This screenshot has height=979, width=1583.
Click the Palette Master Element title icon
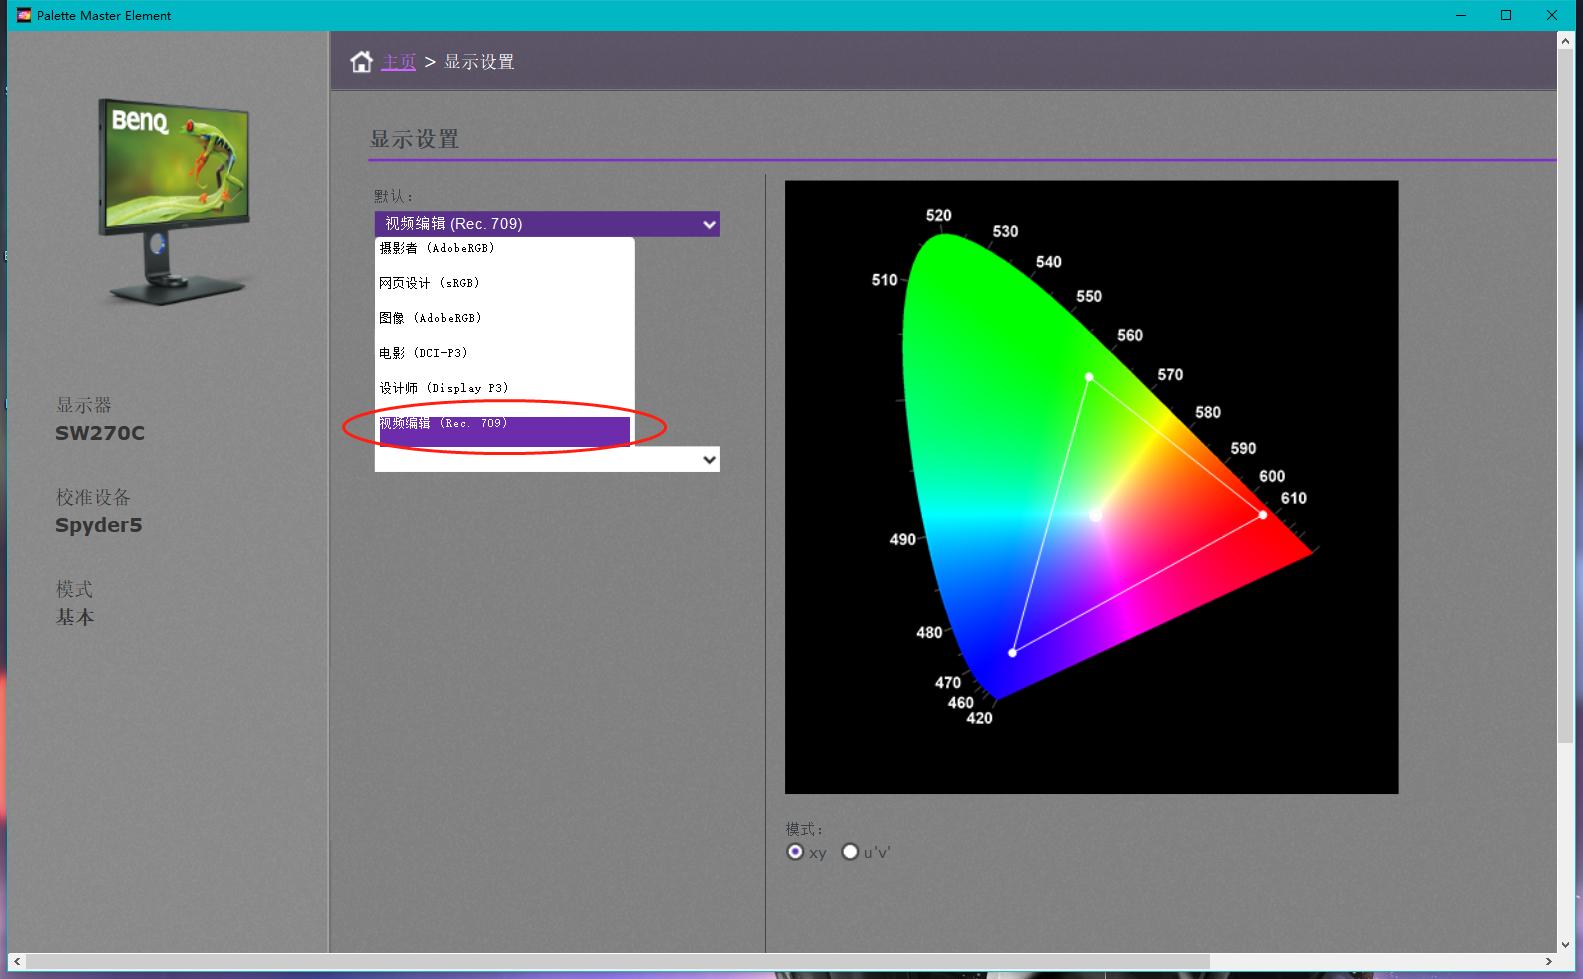click(x=24, y=15)
